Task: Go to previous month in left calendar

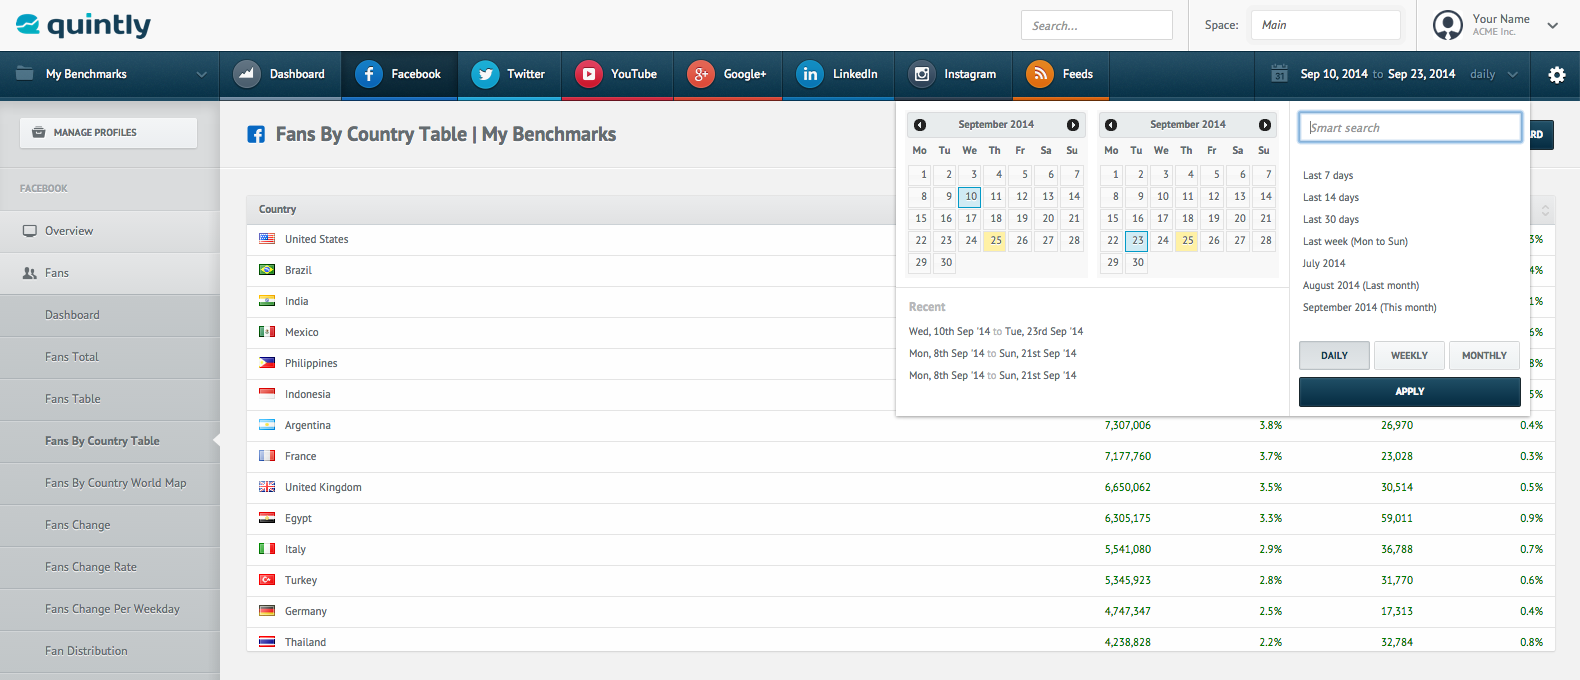Action: pos(920,125)
